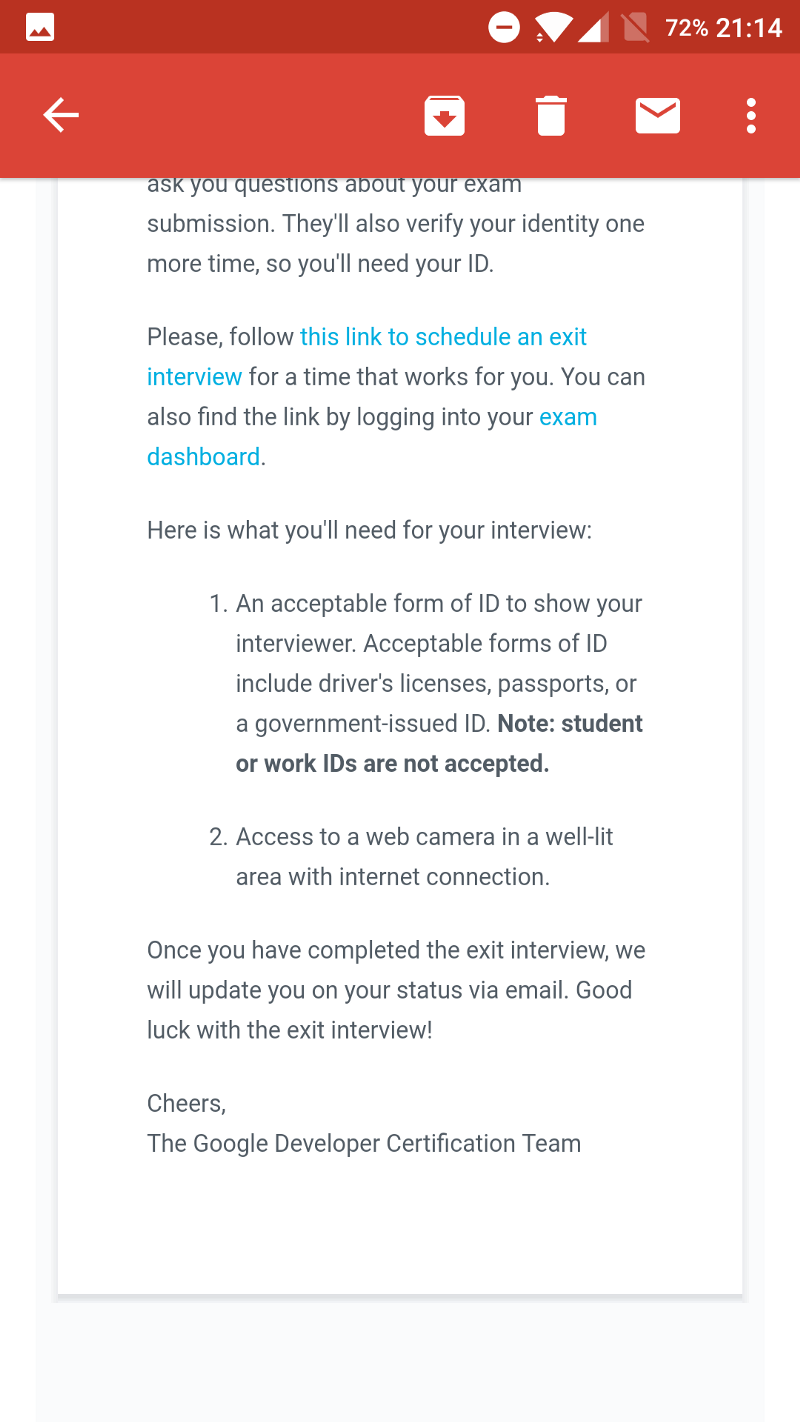800x1422 pixels.
Task: Tap the 21:14 clock in status bar
Action: click(749, 28)
